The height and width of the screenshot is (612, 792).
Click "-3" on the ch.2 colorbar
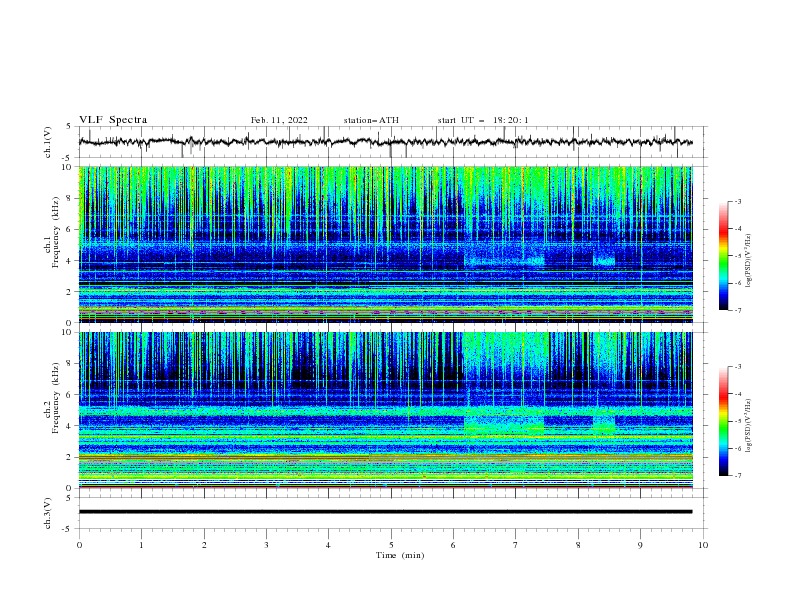point(738,367)
